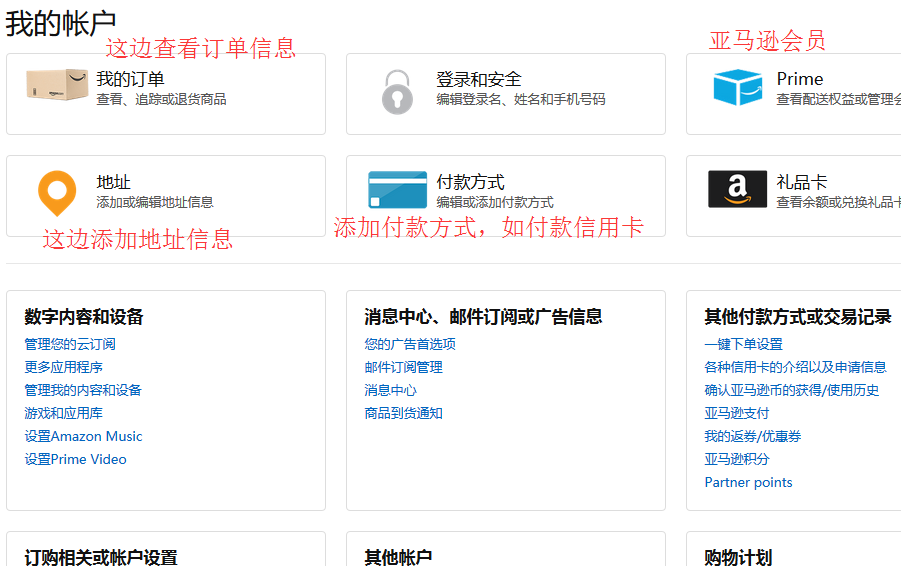Open 游戏和应用库 link

63,413
